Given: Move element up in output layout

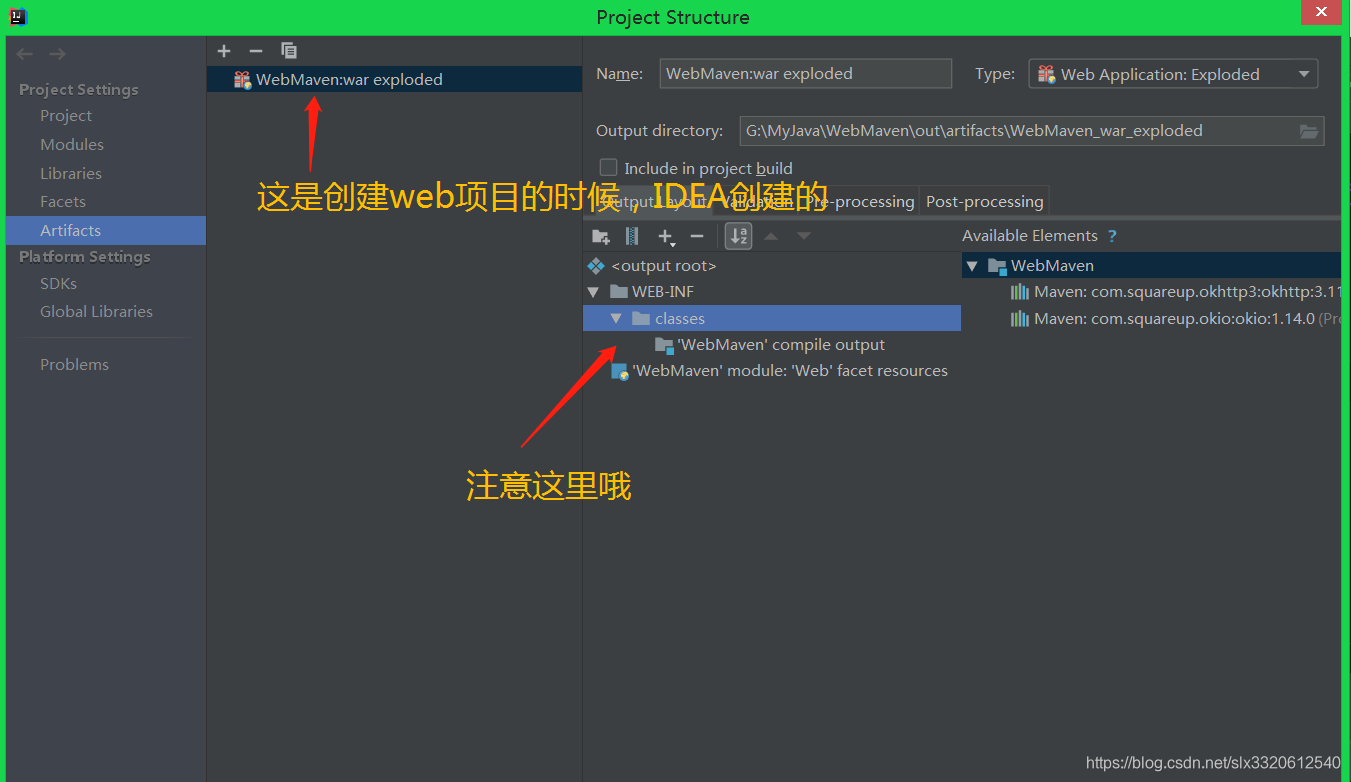Looking at the screenshot, I should (x=771, y=236).
